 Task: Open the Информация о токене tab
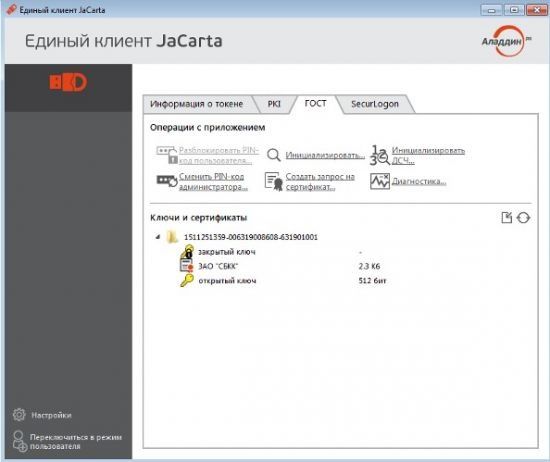click(x=196, y=104)
